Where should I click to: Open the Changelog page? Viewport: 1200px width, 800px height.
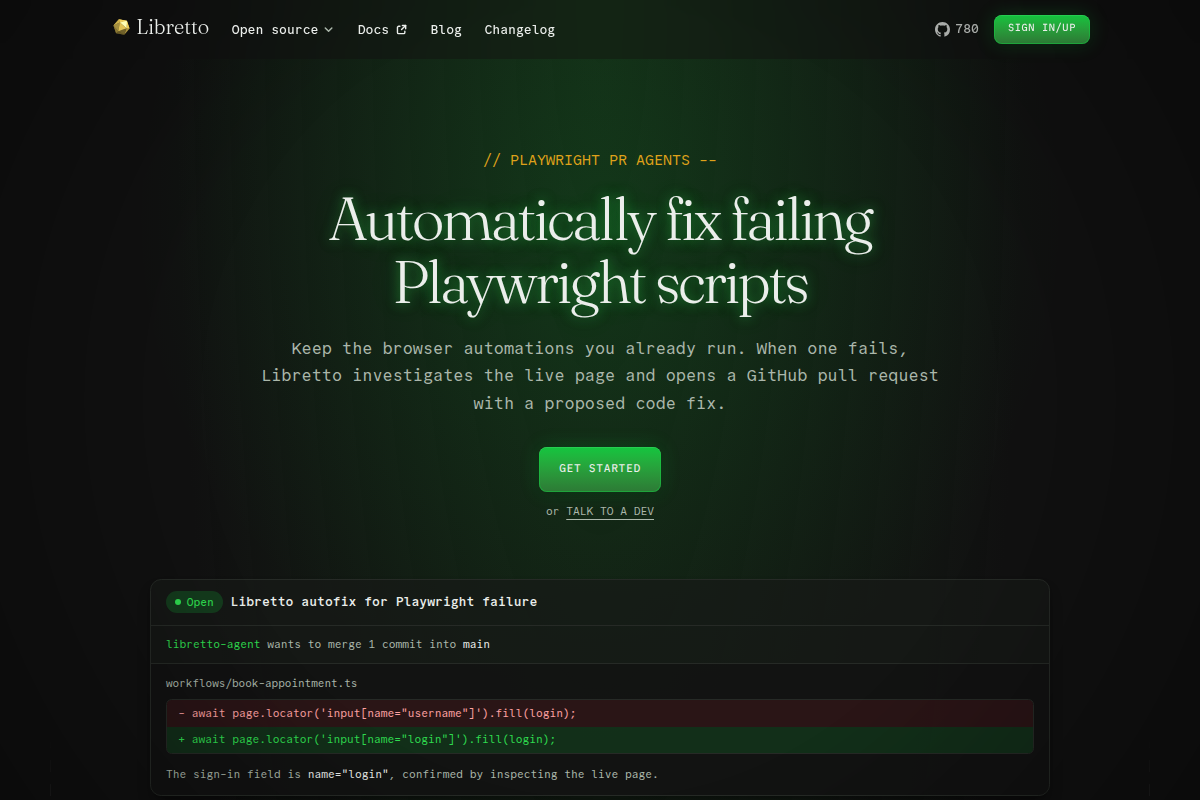tap(519, 29)
